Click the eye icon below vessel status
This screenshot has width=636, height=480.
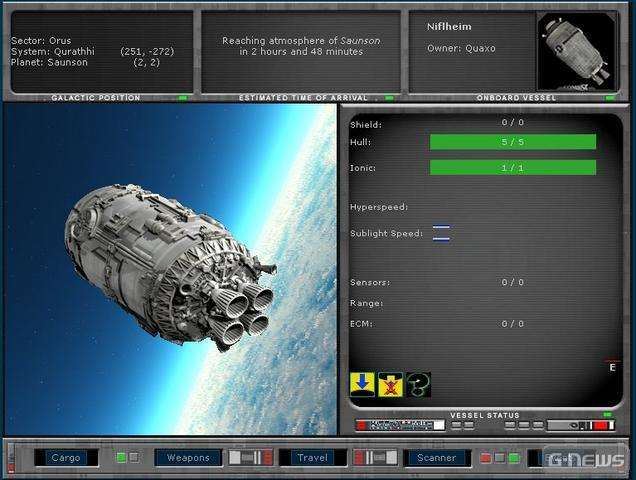pos(574,426)
